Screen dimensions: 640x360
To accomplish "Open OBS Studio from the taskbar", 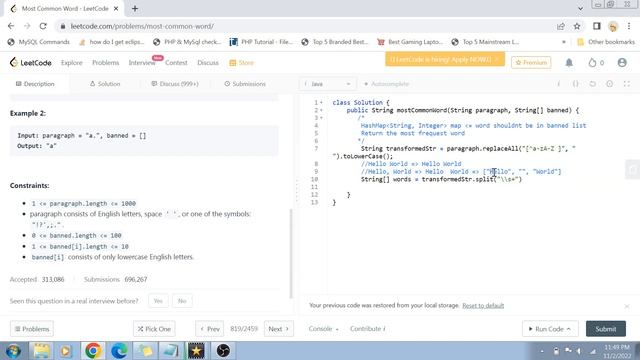I will point(223,351).
